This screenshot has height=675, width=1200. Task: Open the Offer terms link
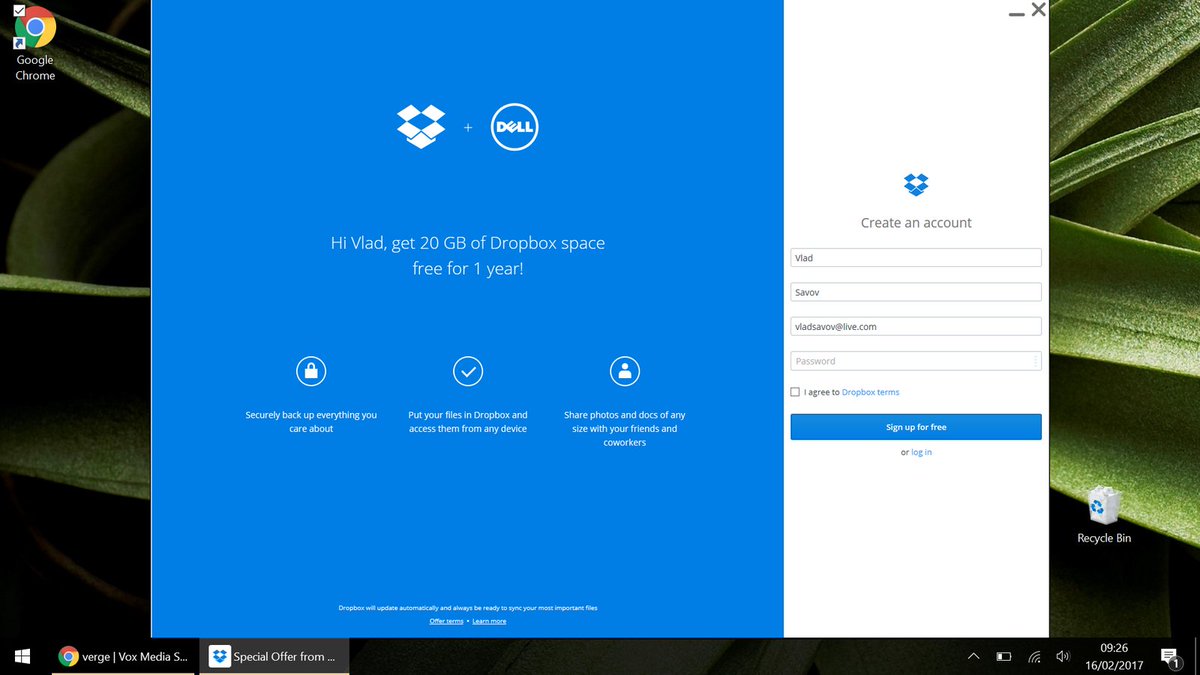click(x=446, y=621)
